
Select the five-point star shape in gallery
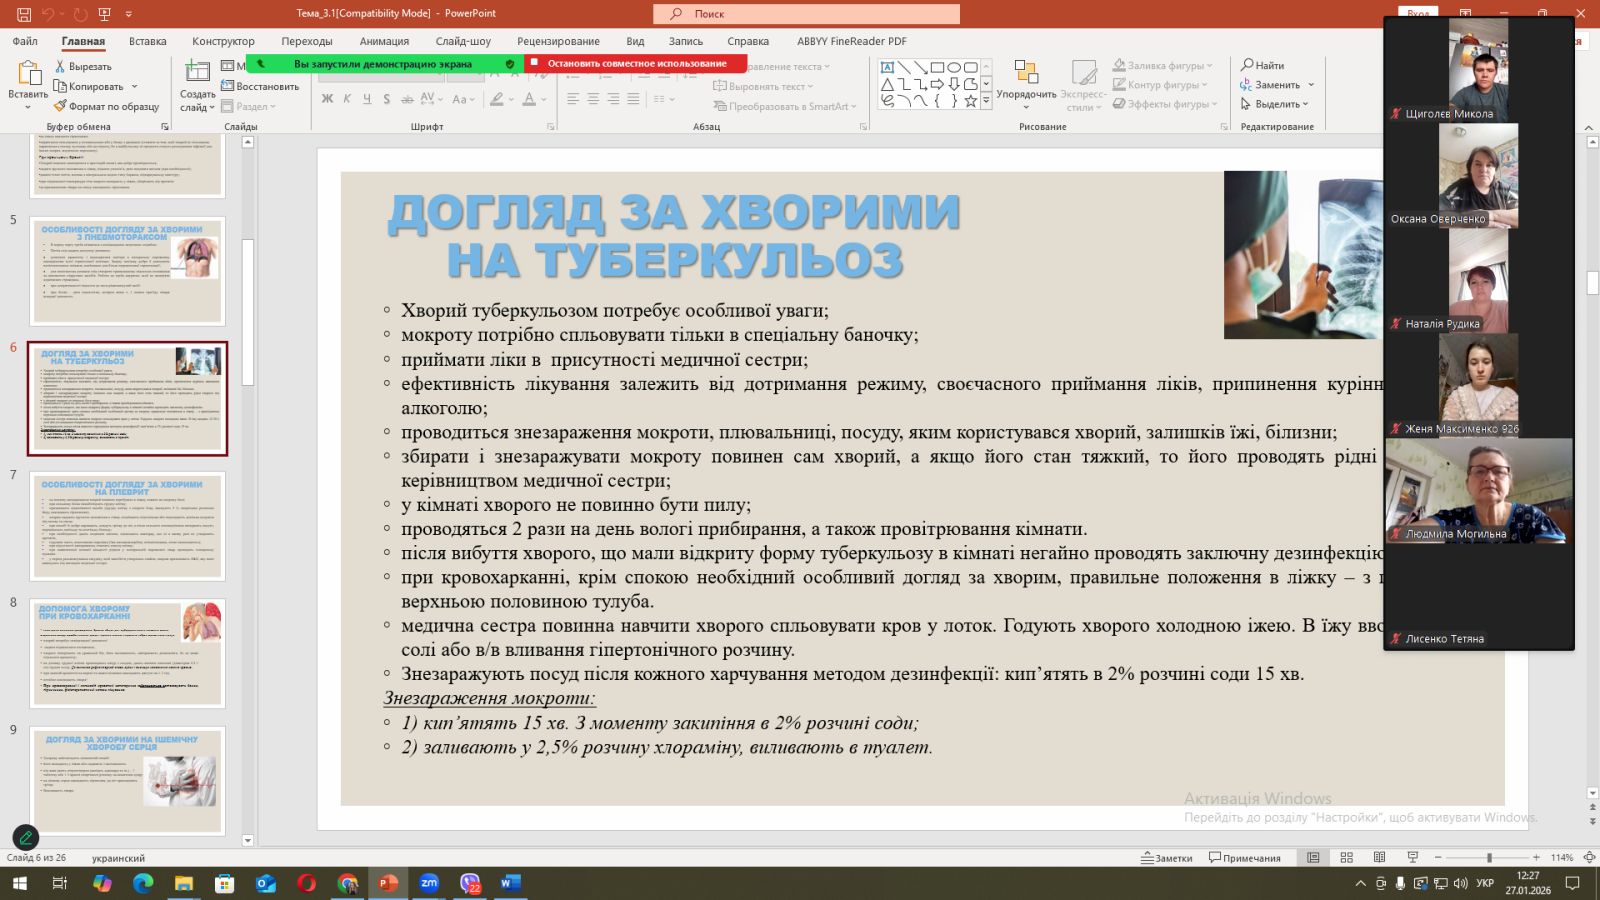coord(970,101)
